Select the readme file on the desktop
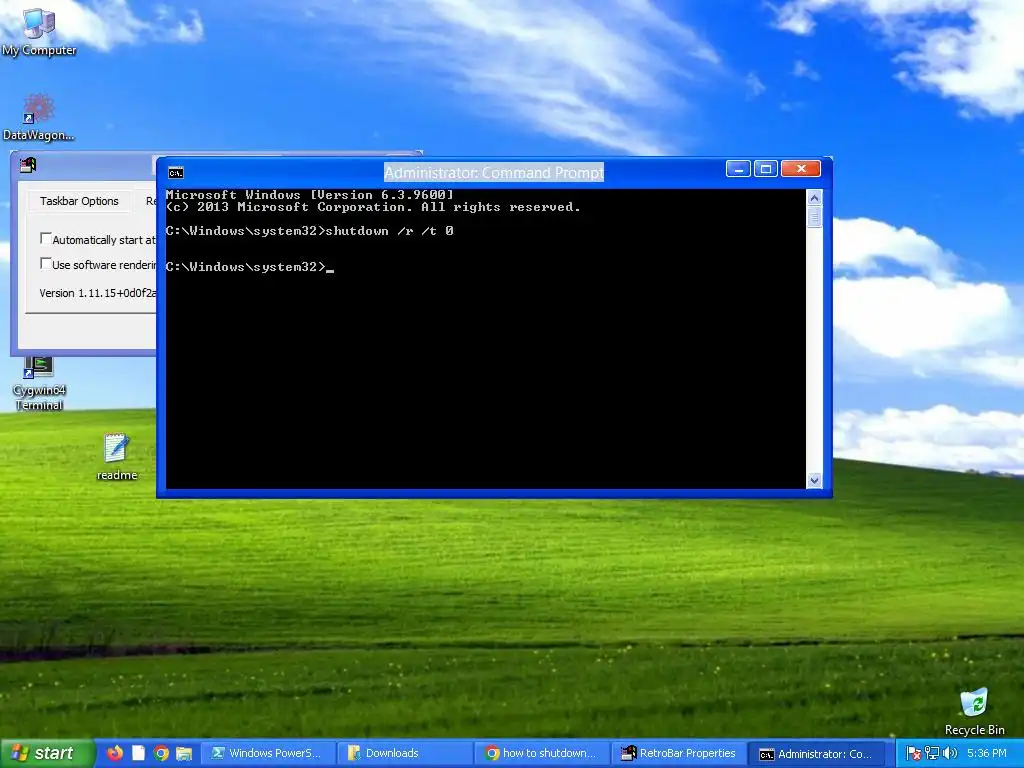Screen dimensions: 1024x768 (x=117, y=456)
